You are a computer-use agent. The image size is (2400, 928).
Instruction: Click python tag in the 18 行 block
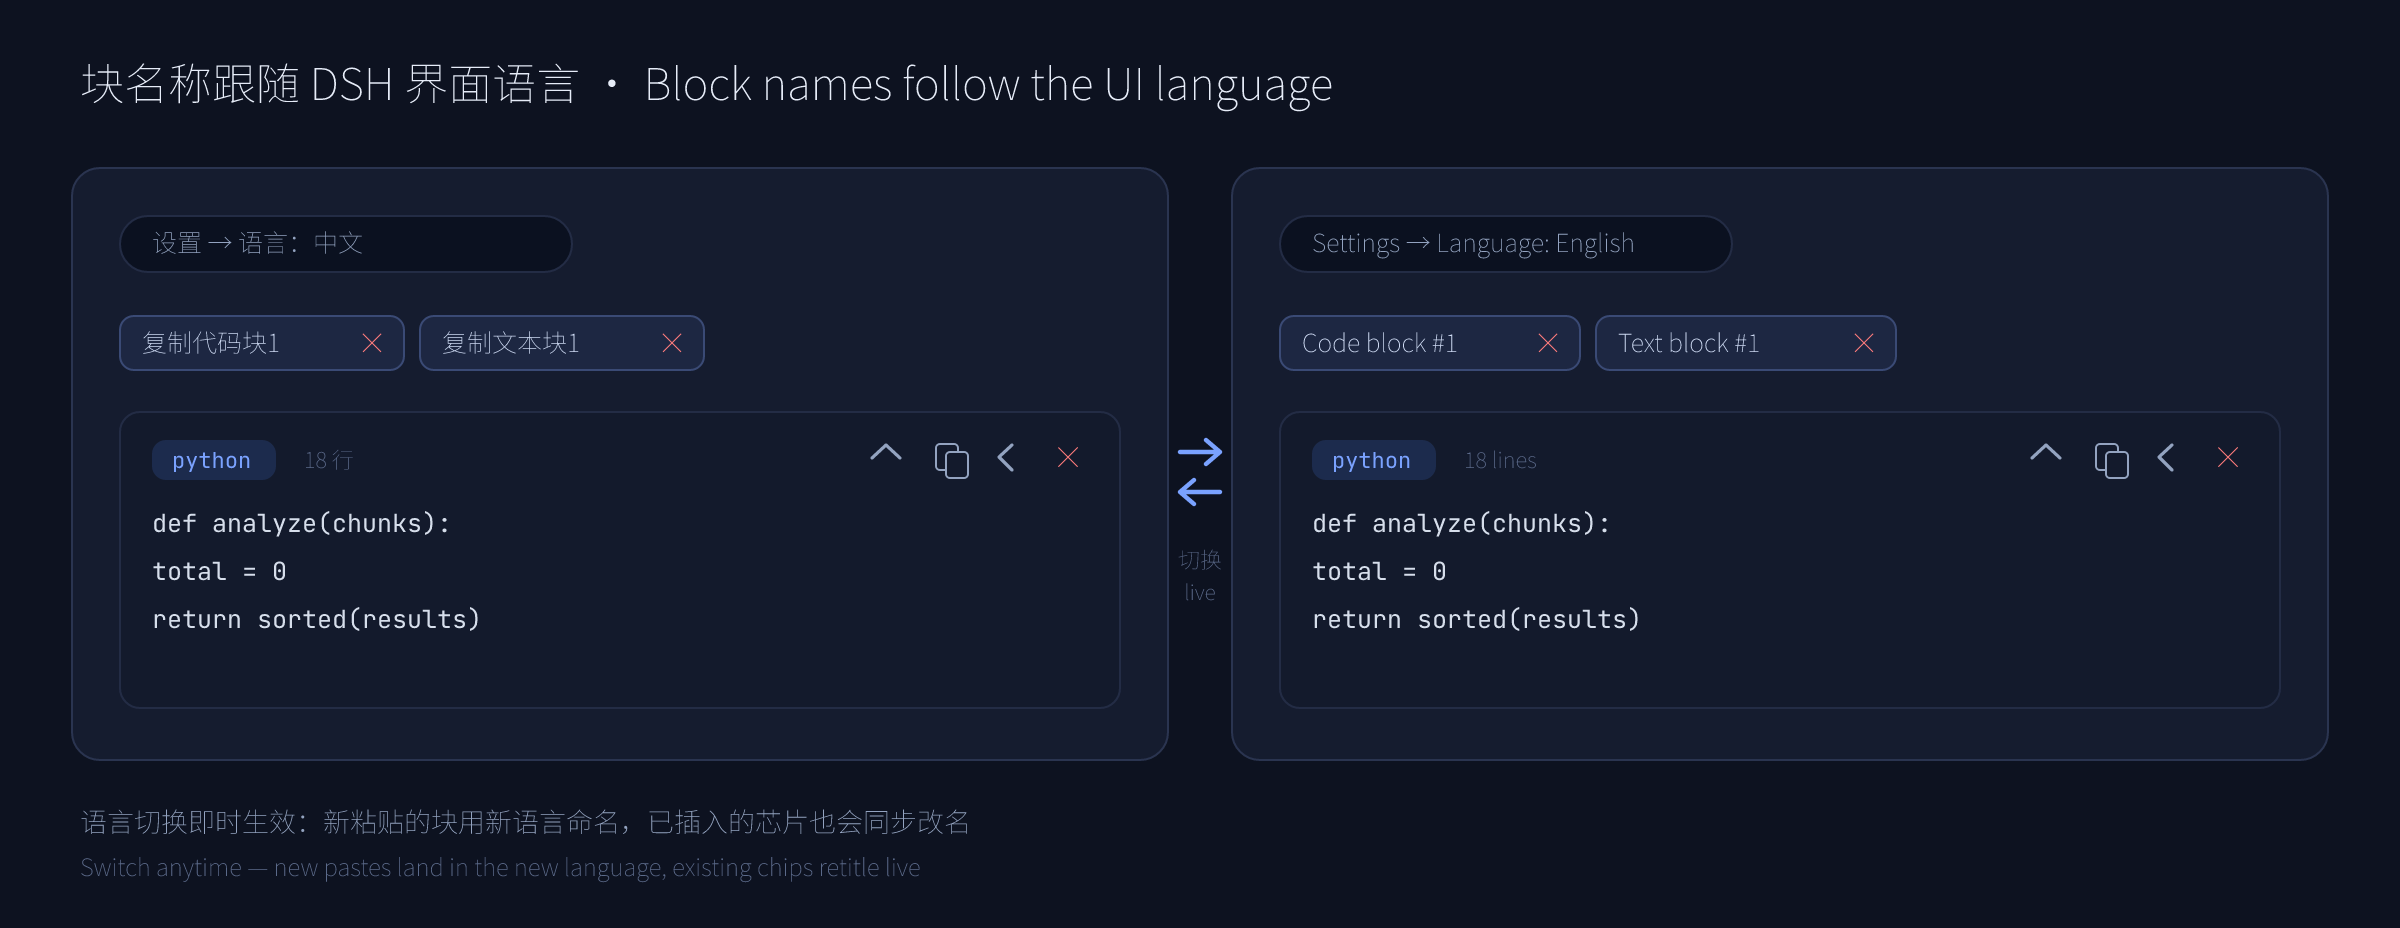(213, 460)
